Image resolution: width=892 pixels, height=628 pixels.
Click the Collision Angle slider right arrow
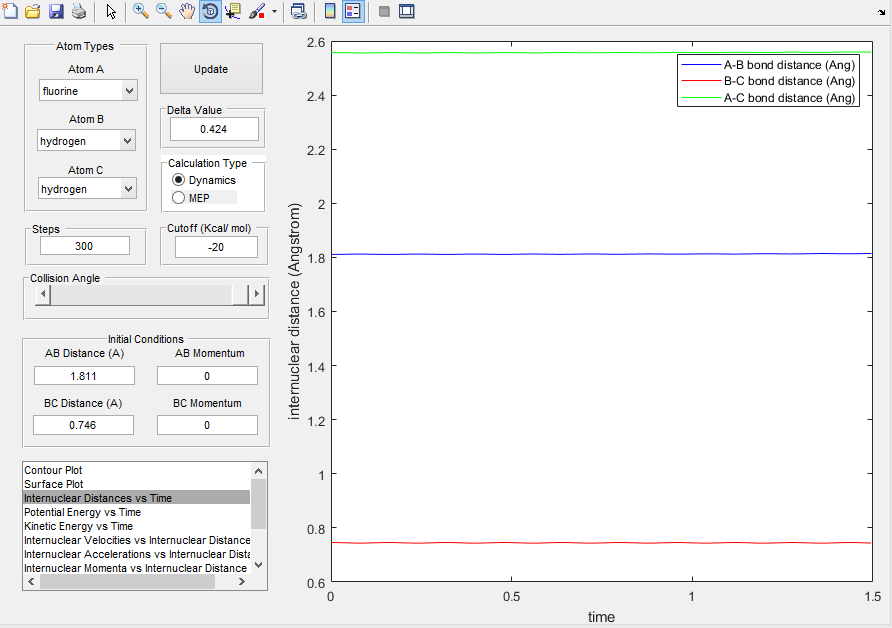click(257, 294)
